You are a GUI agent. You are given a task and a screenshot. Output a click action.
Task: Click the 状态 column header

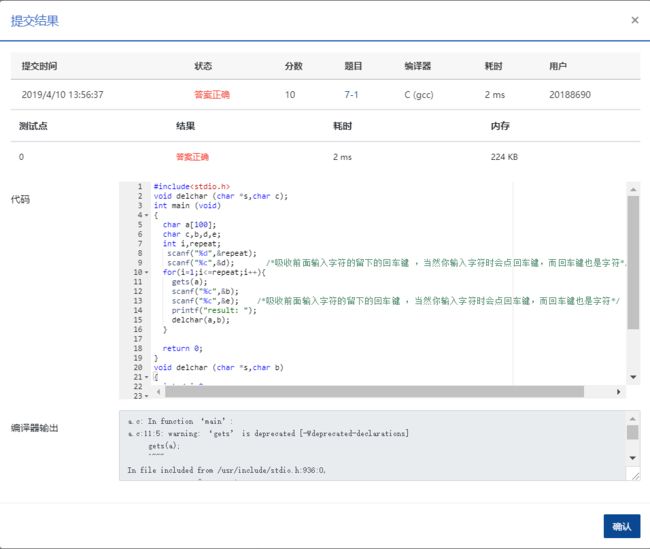tap(203, 66)
